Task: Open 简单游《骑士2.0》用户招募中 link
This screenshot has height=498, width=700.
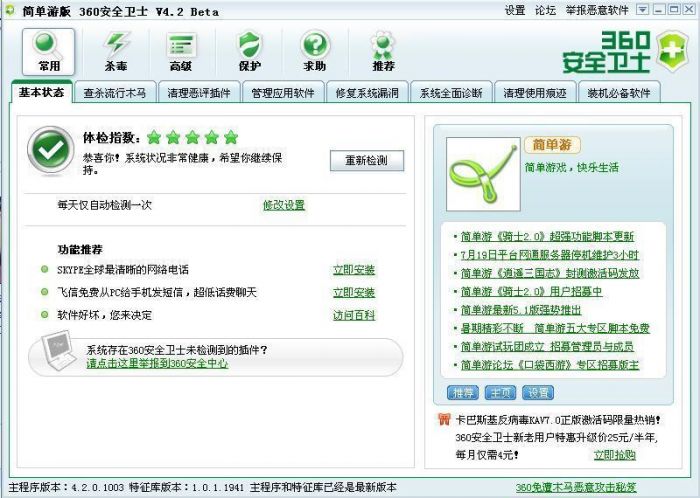Action: point(531,291)
